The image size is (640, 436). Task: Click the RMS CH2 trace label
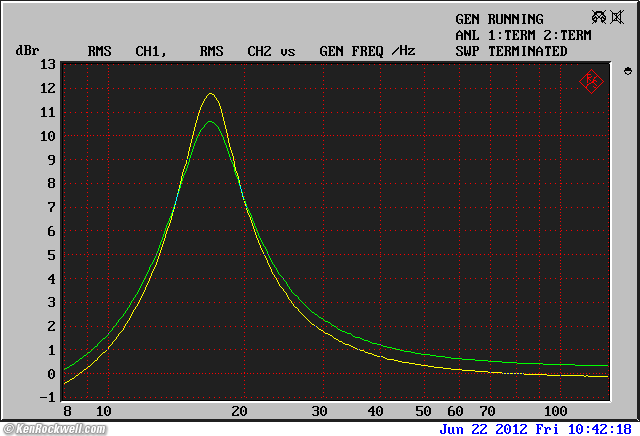[236, 50]
